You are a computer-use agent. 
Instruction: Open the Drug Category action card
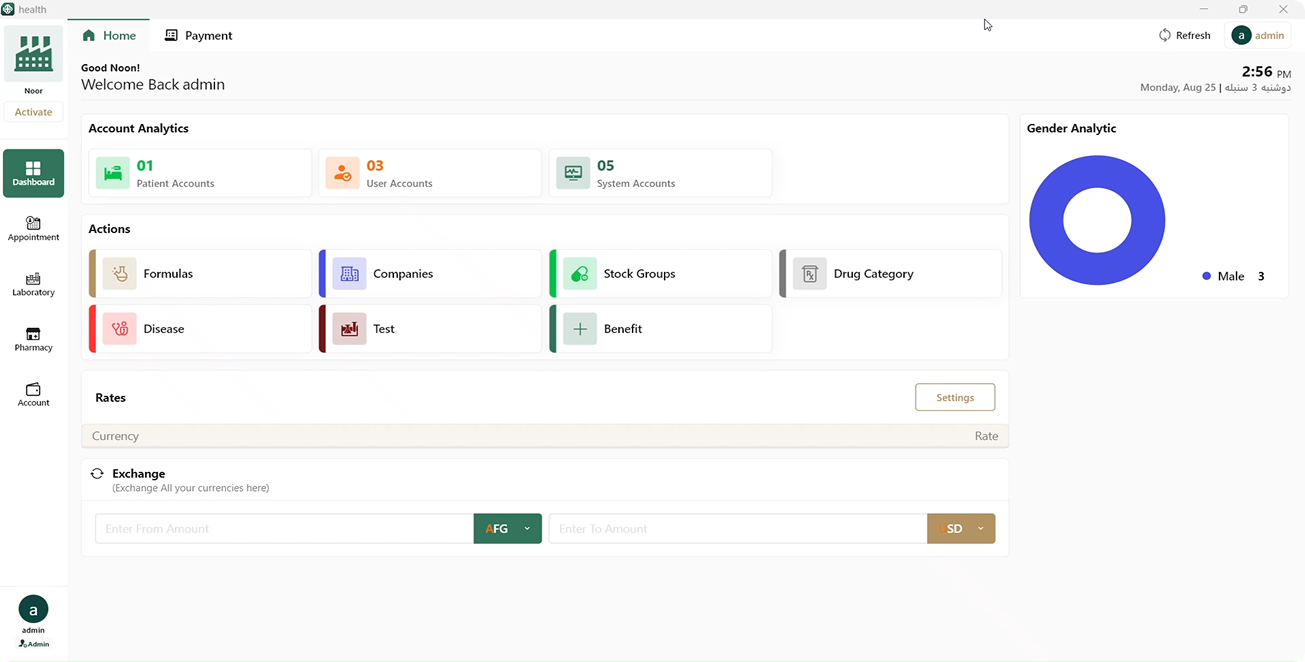(x=890, y=273)
